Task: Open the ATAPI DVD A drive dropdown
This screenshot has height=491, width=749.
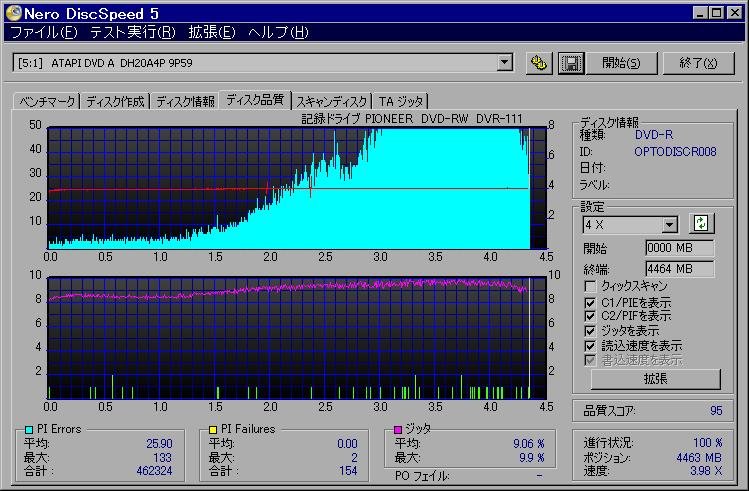Action: (504, 63)
